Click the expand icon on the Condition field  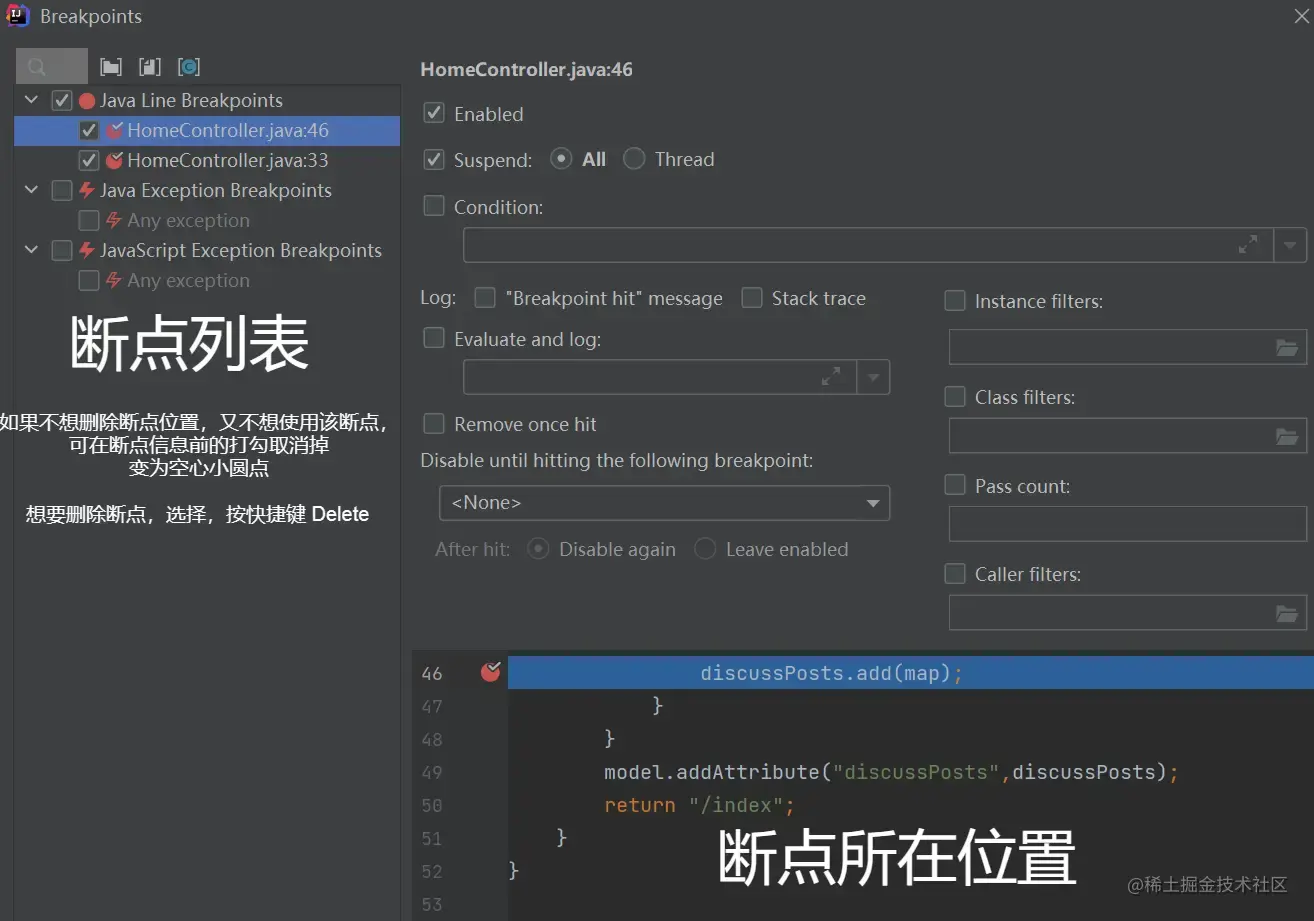(x=1247, y=243)
